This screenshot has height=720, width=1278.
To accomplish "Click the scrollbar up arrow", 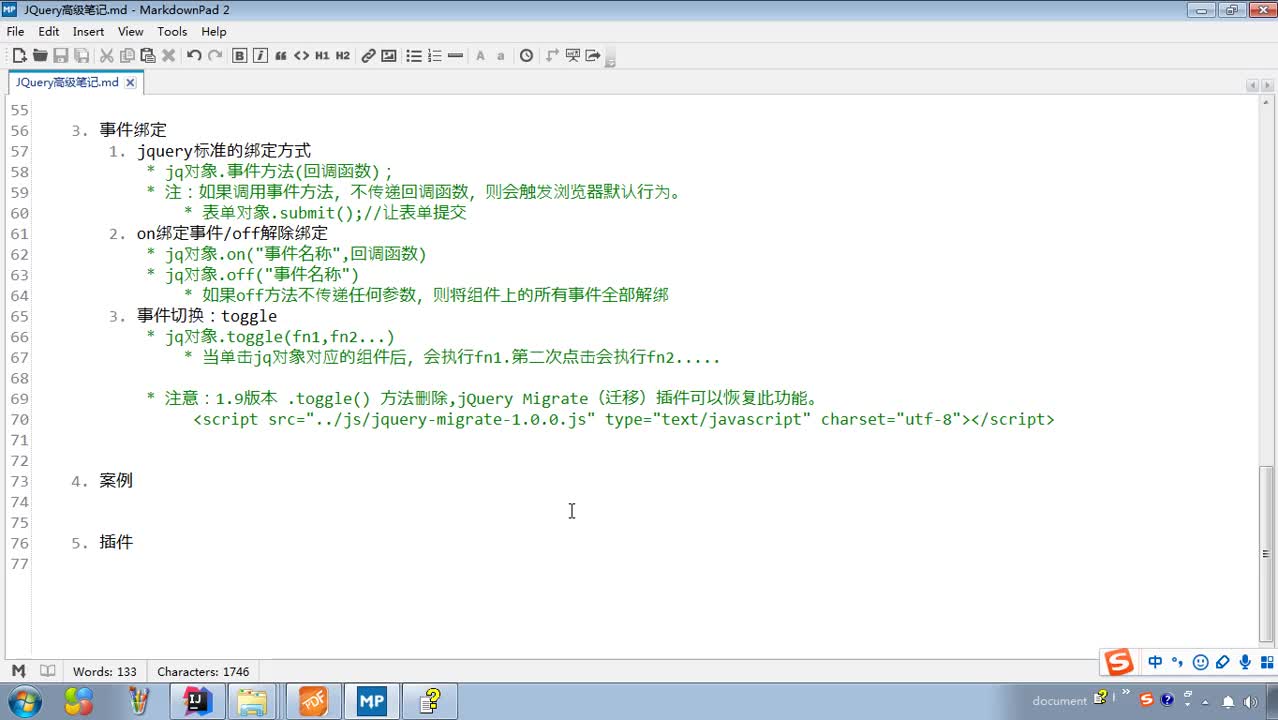I will [x=1266, y=103].
